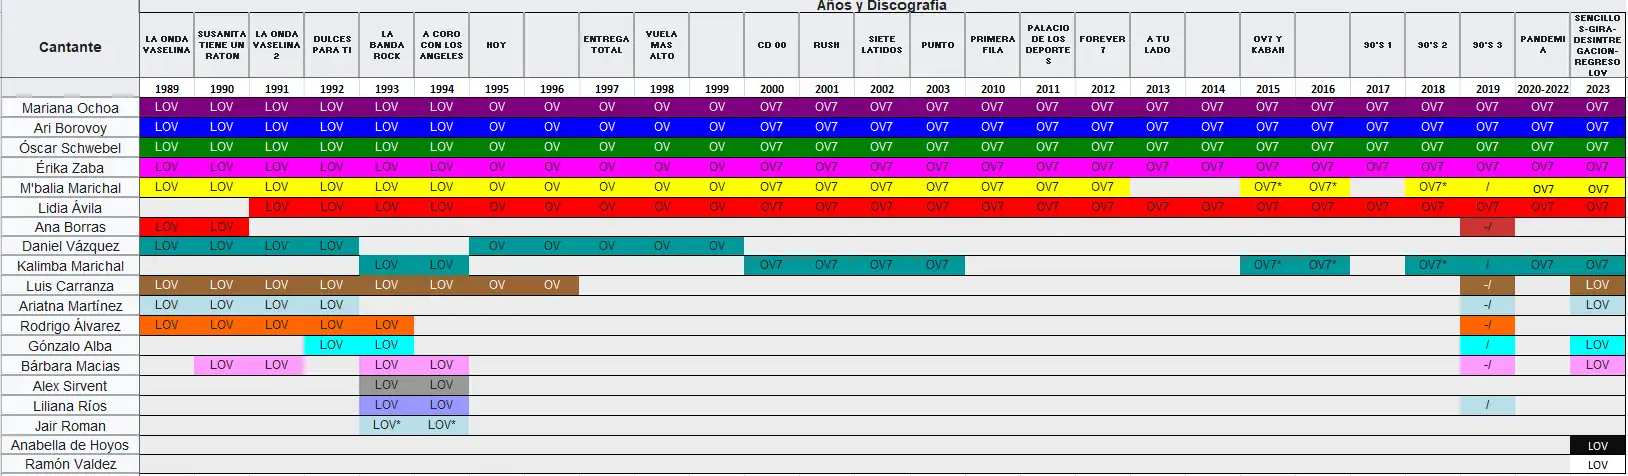Select M'balia Marichal's OV7* cell for 2015

(x=1267, y=187)
